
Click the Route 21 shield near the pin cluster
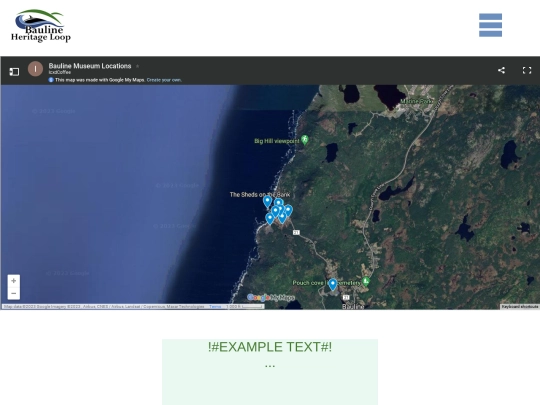(296, 232)
